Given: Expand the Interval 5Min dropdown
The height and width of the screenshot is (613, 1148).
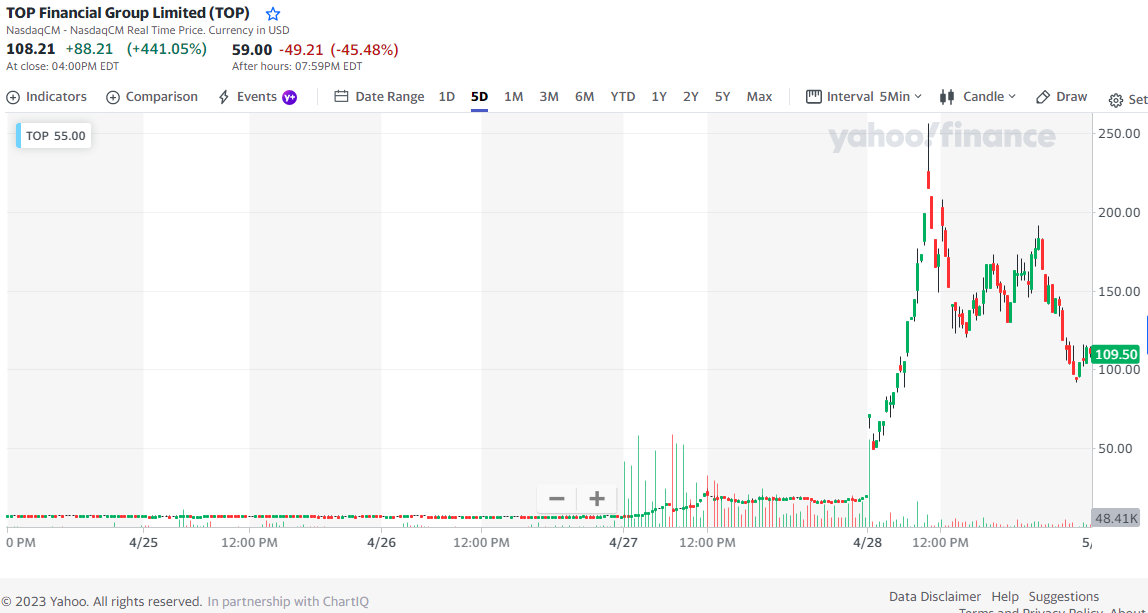Looking at the screenshot, I should pyautogui.click(x=864, y=97).
